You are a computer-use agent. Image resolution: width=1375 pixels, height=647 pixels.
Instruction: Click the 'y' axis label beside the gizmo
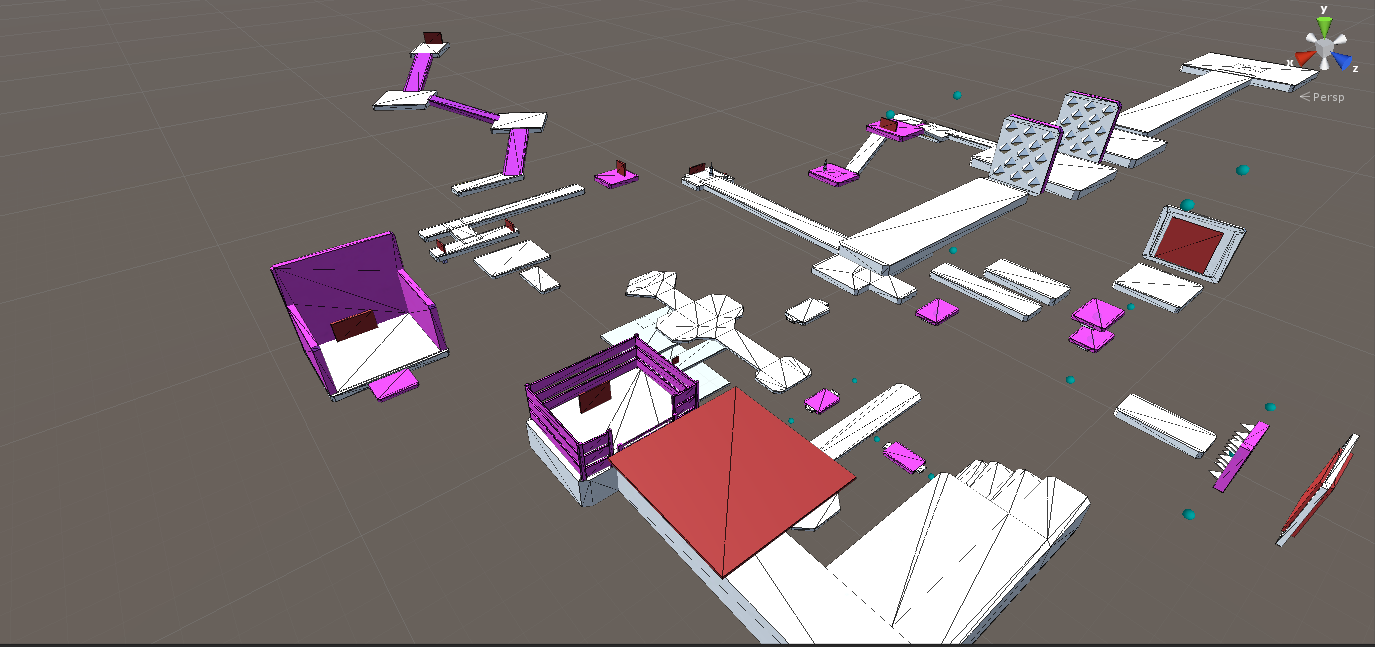1323,9
